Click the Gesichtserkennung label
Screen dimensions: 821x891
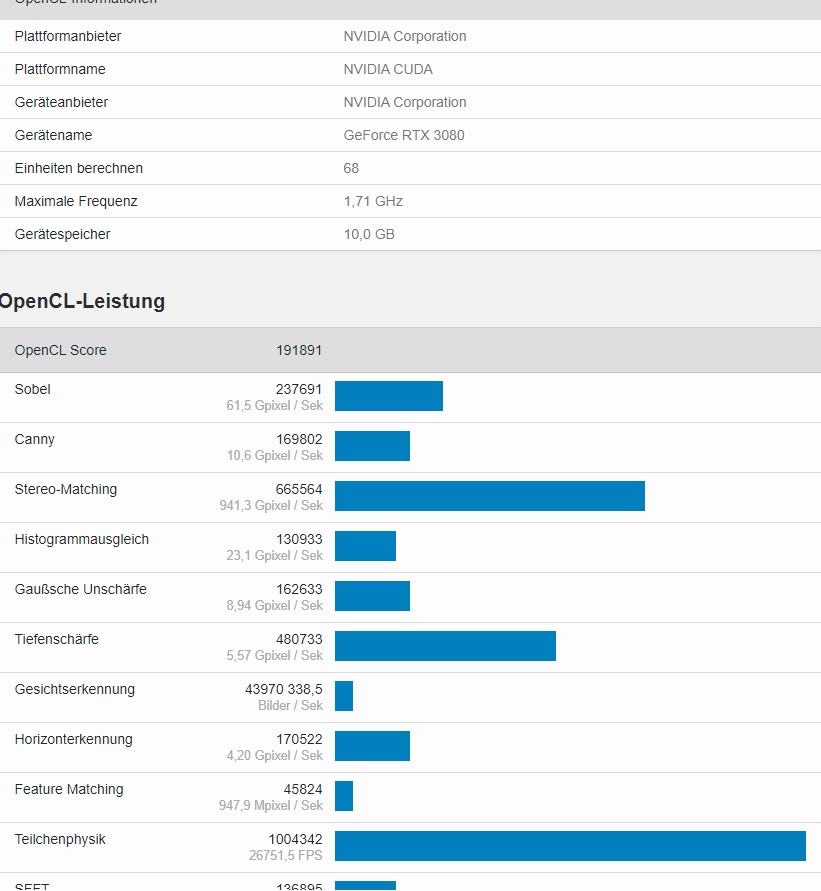(x=75, y=689)
